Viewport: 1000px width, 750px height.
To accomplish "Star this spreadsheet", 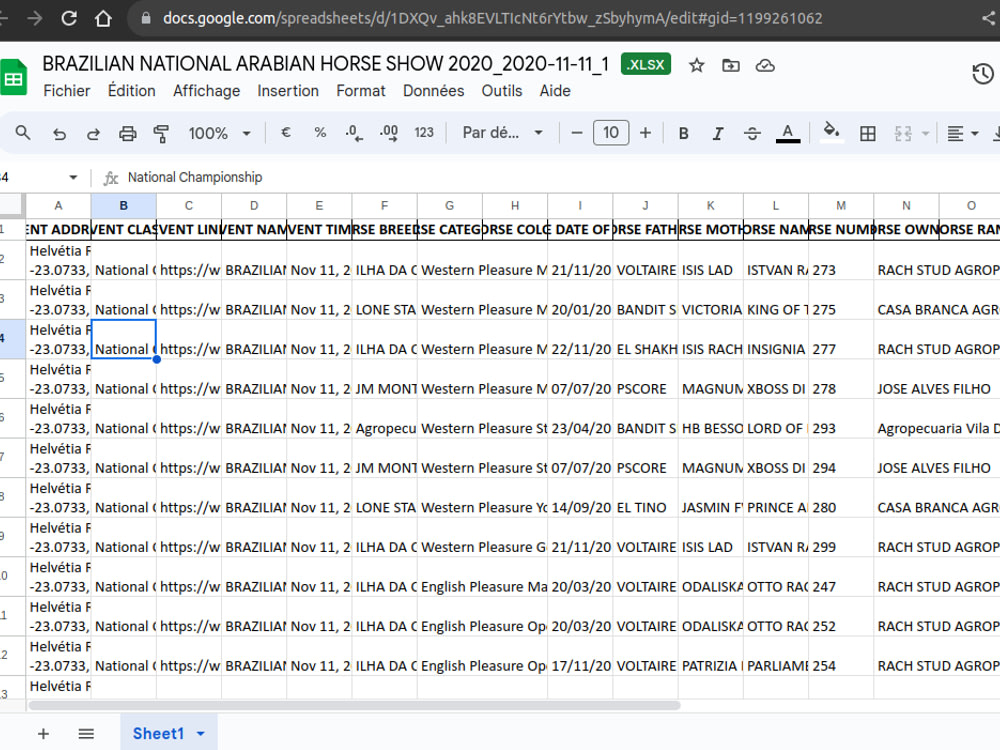I will click(696, 65).
